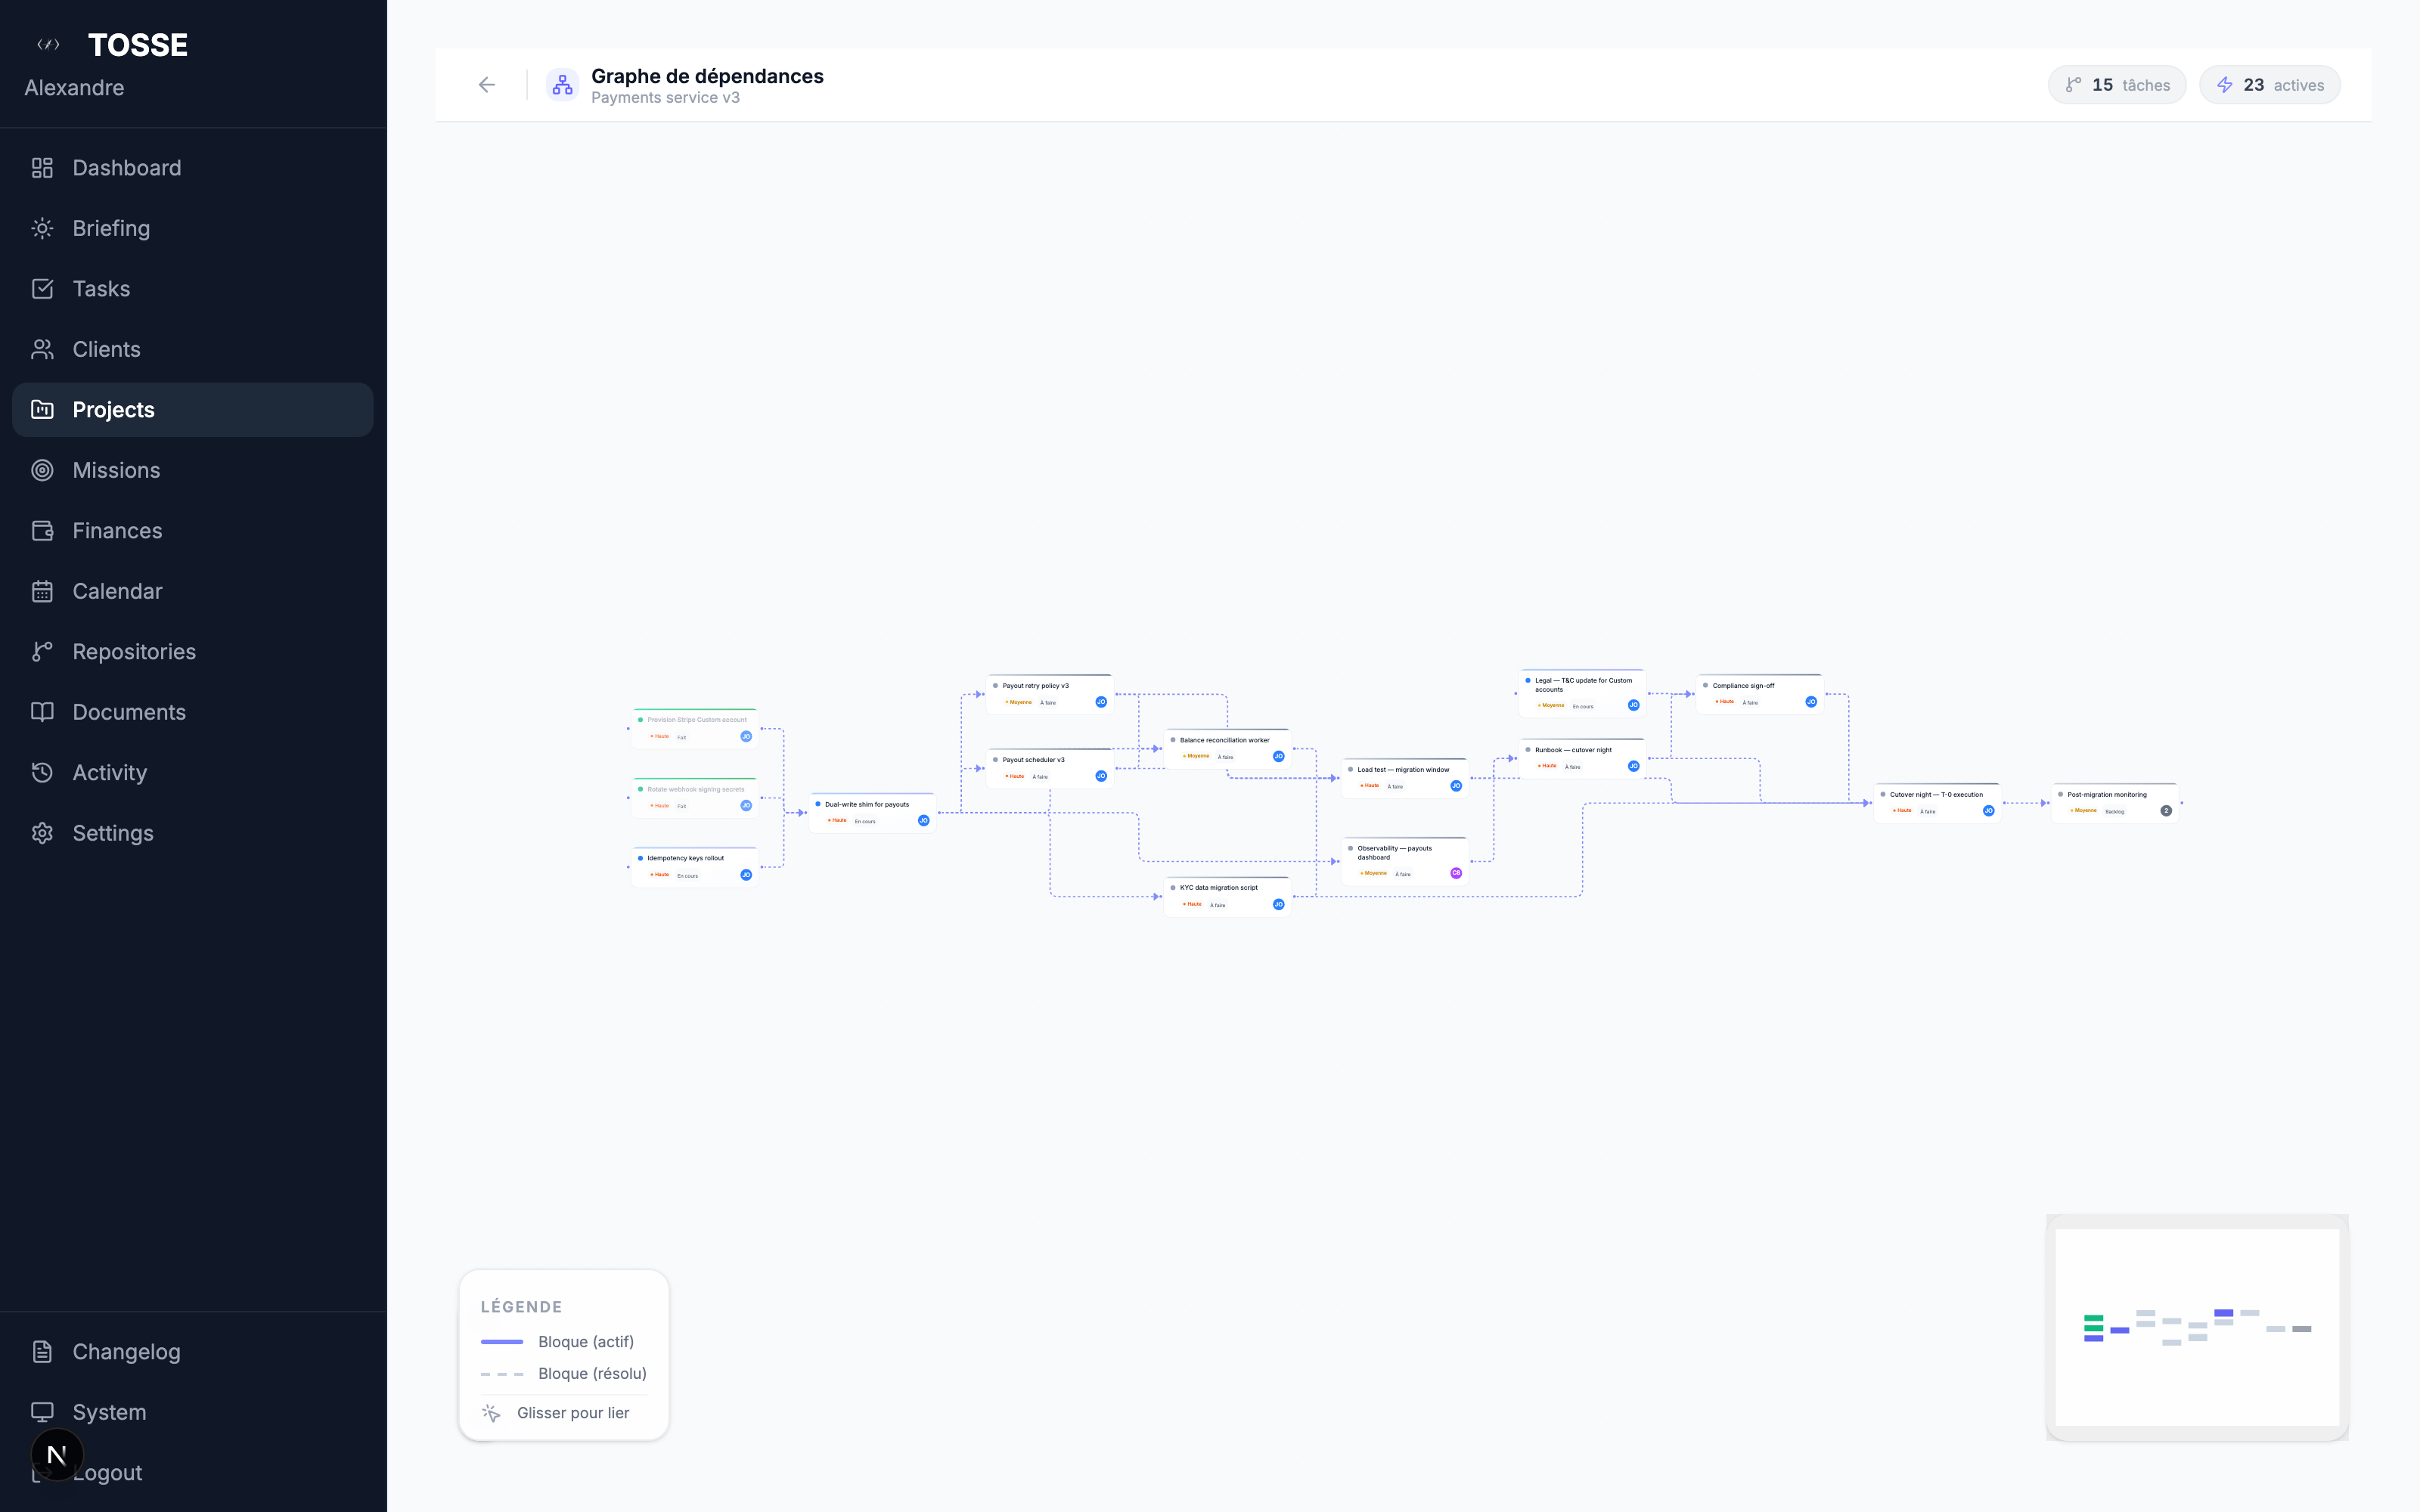This screenshot has height=1512, width=2420.
Task: Select Changelog in the sidebar
Action: (128, 1351)
